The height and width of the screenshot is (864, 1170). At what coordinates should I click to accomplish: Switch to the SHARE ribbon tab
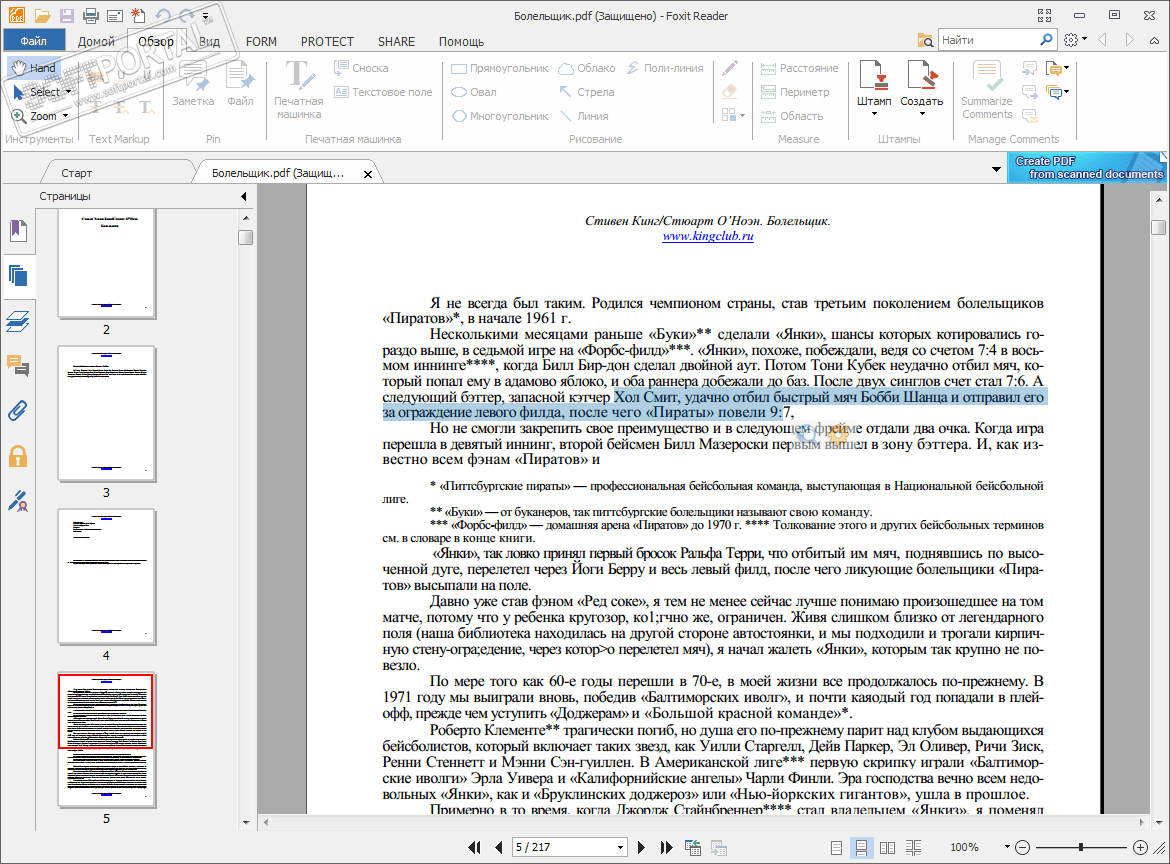[396, 42]
